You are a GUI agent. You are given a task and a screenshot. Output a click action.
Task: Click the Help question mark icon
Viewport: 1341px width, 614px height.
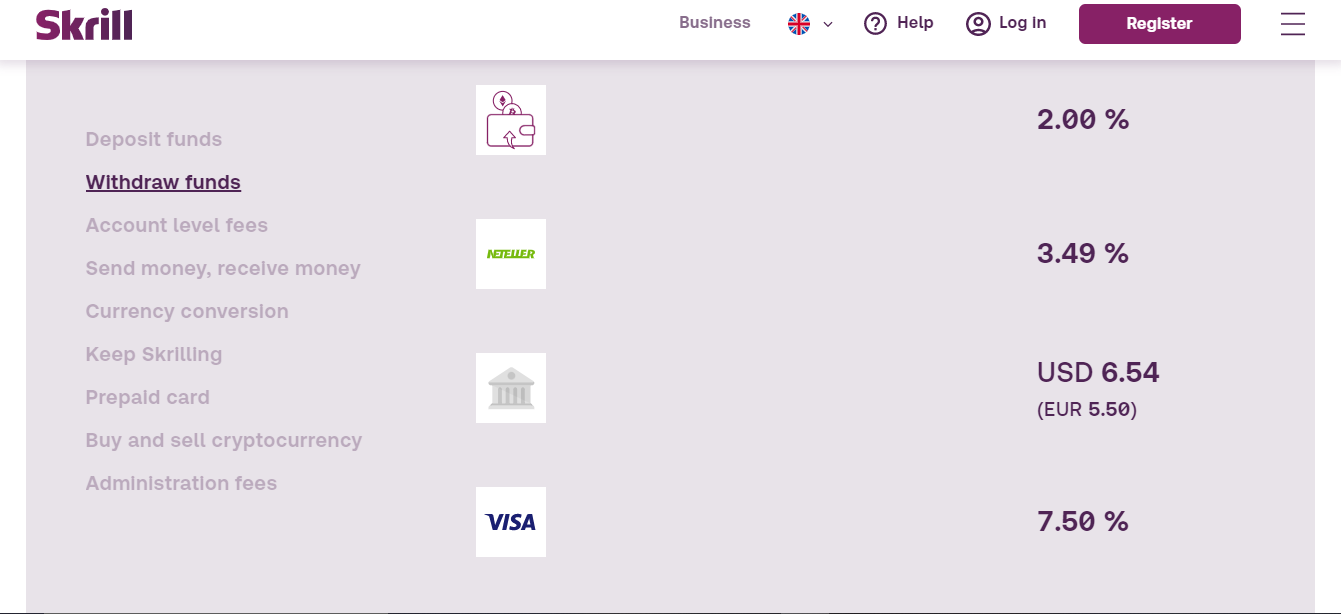coord(876,24)
